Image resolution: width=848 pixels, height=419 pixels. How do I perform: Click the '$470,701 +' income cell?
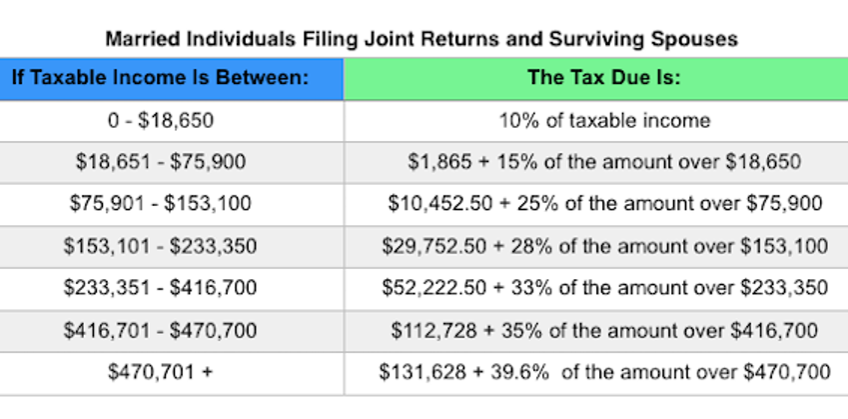[161, 372]
